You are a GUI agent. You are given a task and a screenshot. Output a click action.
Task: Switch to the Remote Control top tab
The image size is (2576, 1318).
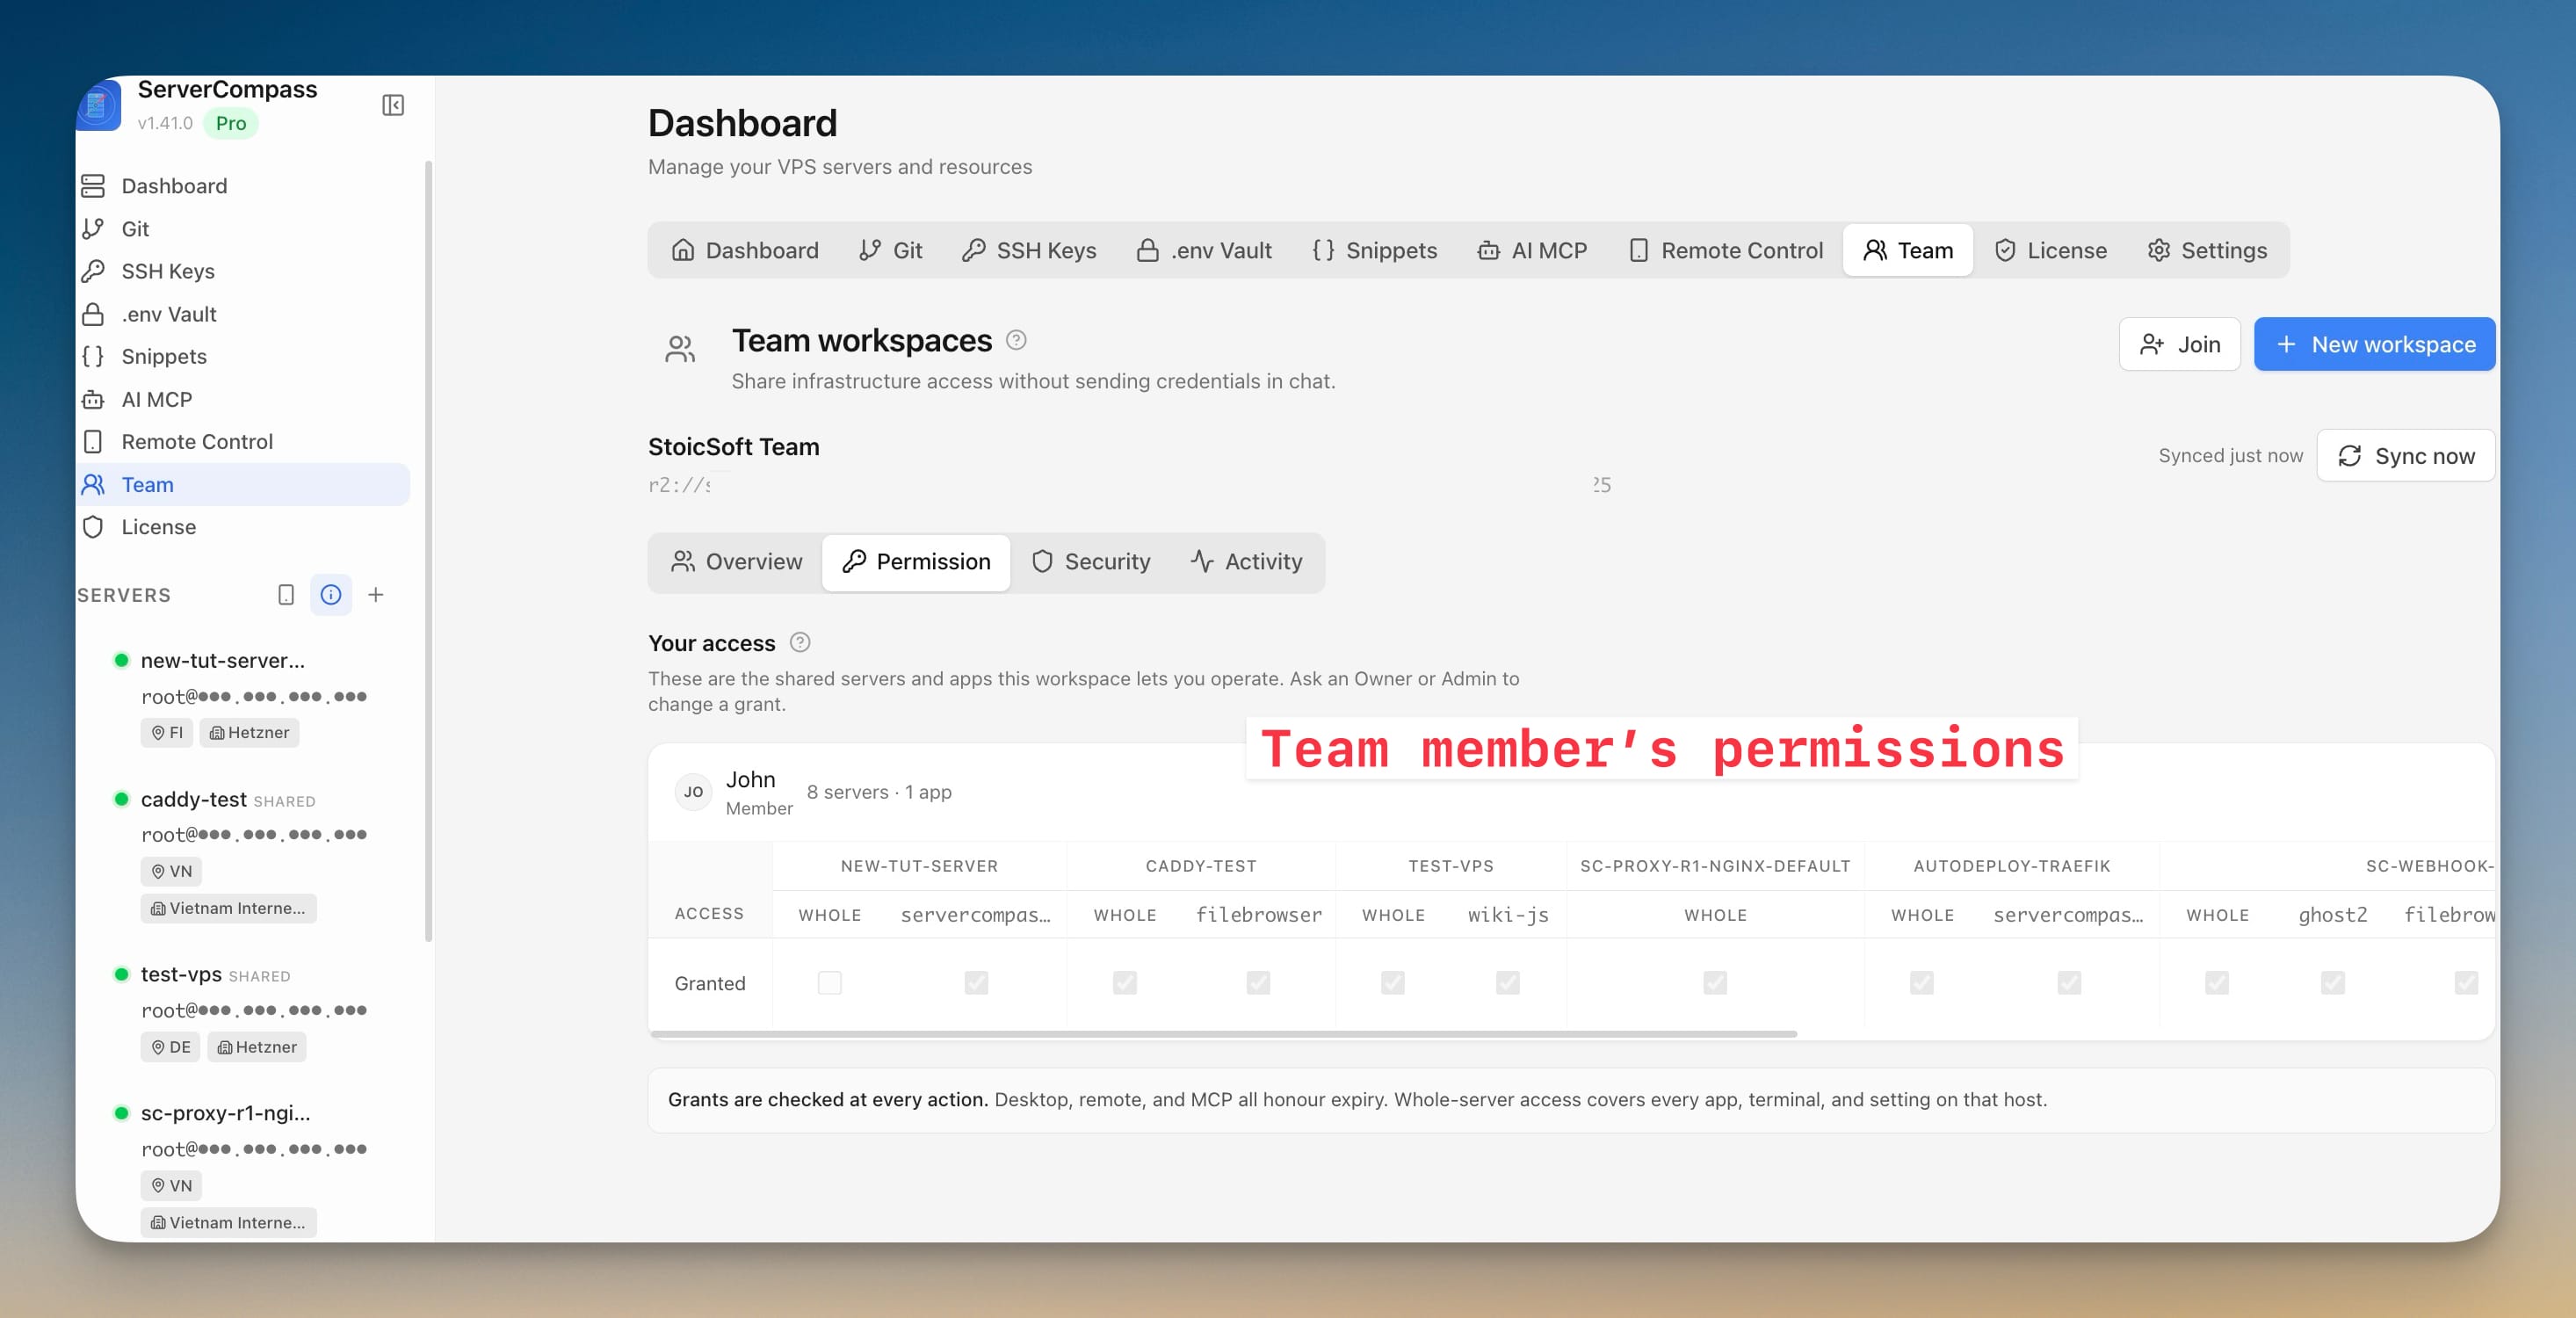click(1725, 250)
